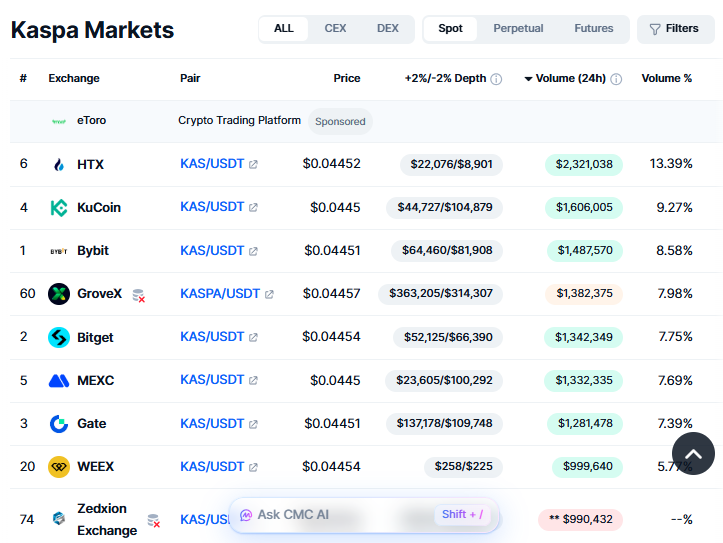Click the Kaspa Markets heading
This screenshot has width=723, height=543.
(92, 30)
